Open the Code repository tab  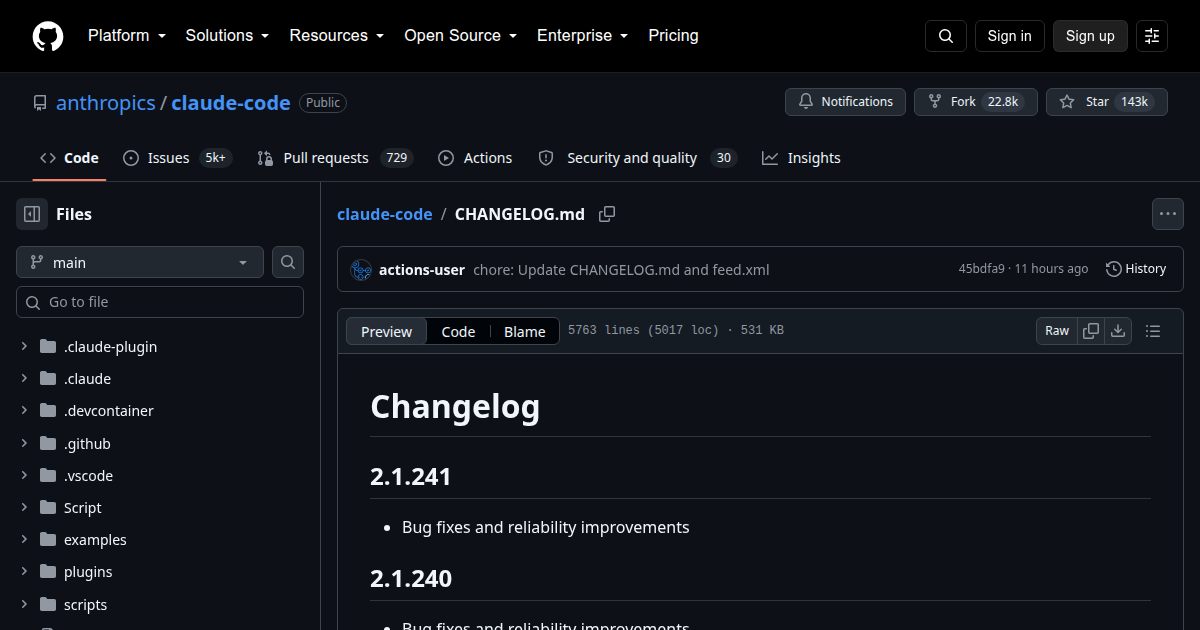click(69, 158)
